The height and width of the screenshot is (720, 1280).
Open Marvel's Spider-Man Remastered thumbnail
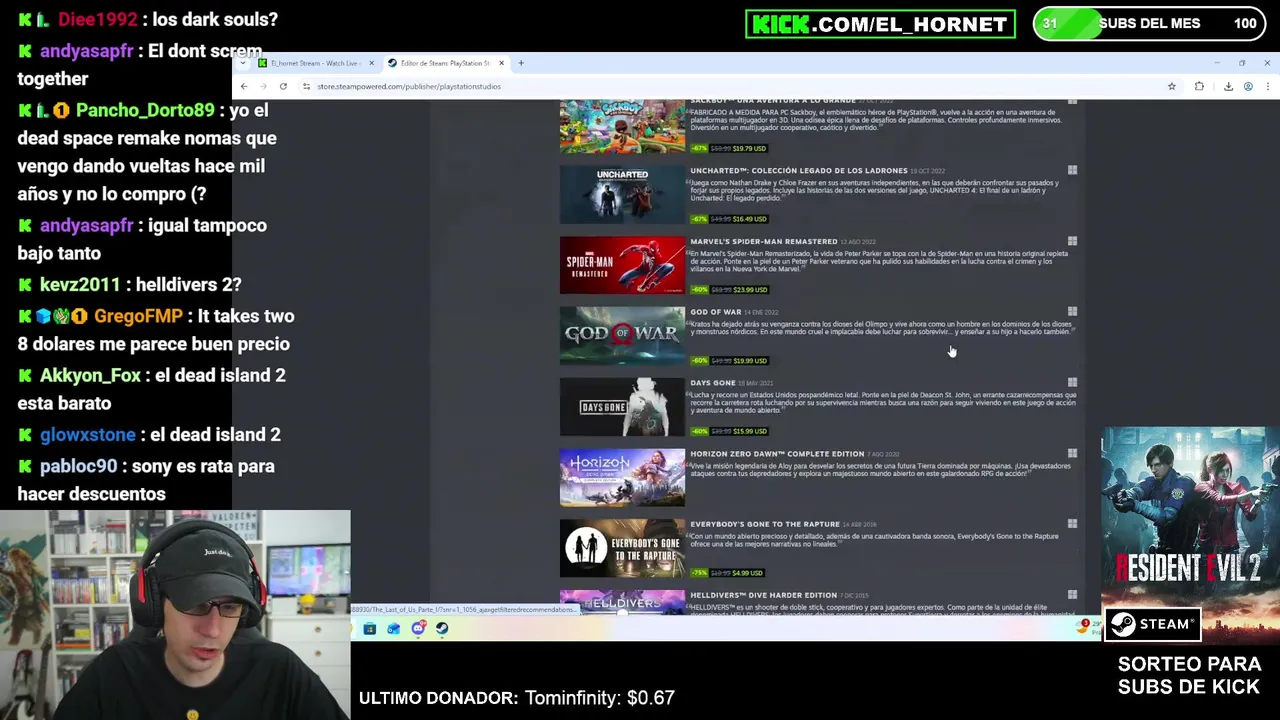pos(622,265)
